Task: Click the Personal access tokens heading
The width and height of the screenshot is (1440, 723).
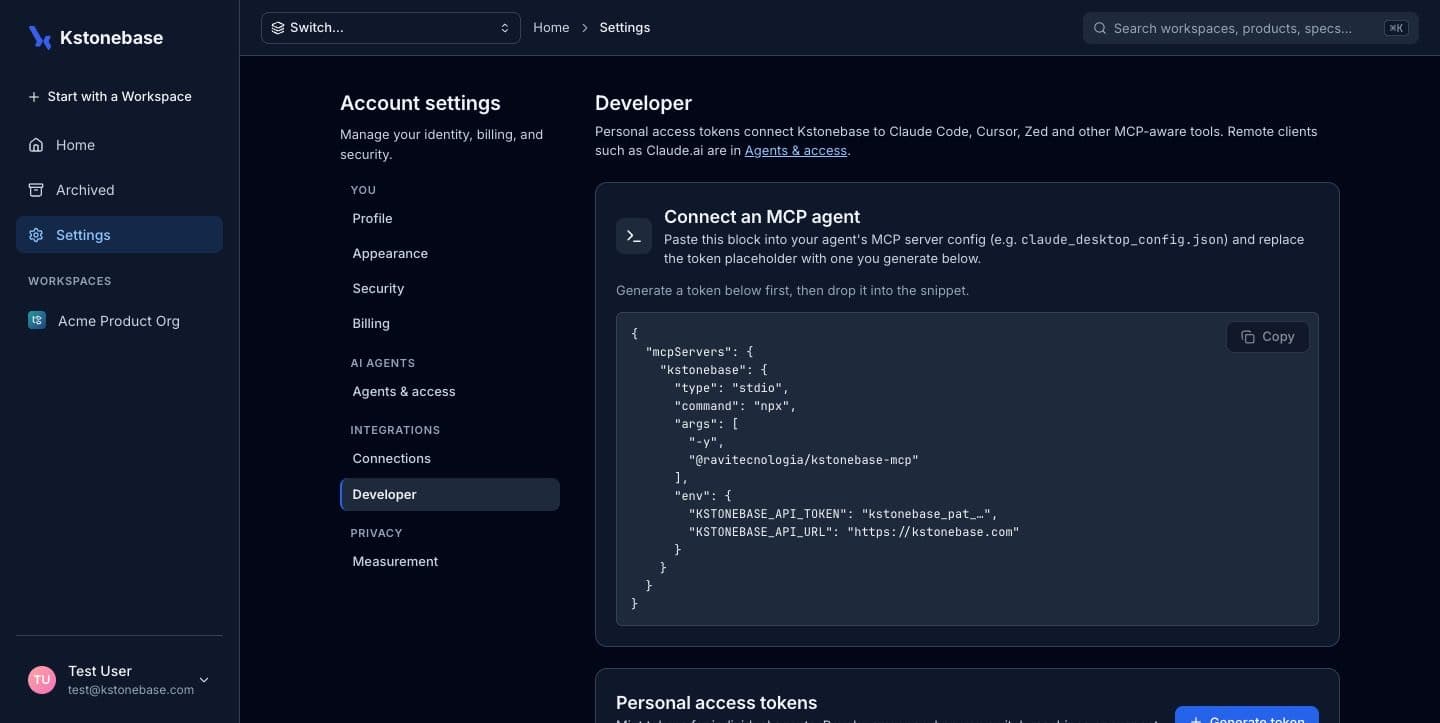Action: click(716, 703)
